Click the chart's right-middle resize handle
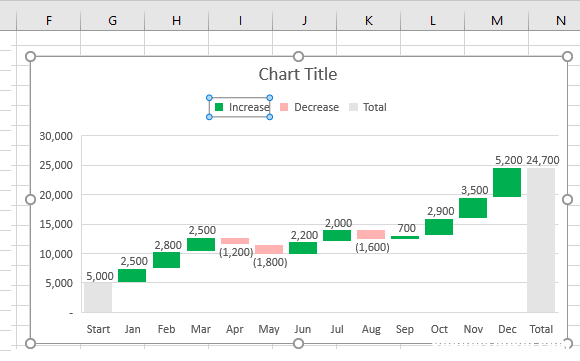The height and width of the screenshot is (361, 580). pyautogui.click(x=567, y=200)
